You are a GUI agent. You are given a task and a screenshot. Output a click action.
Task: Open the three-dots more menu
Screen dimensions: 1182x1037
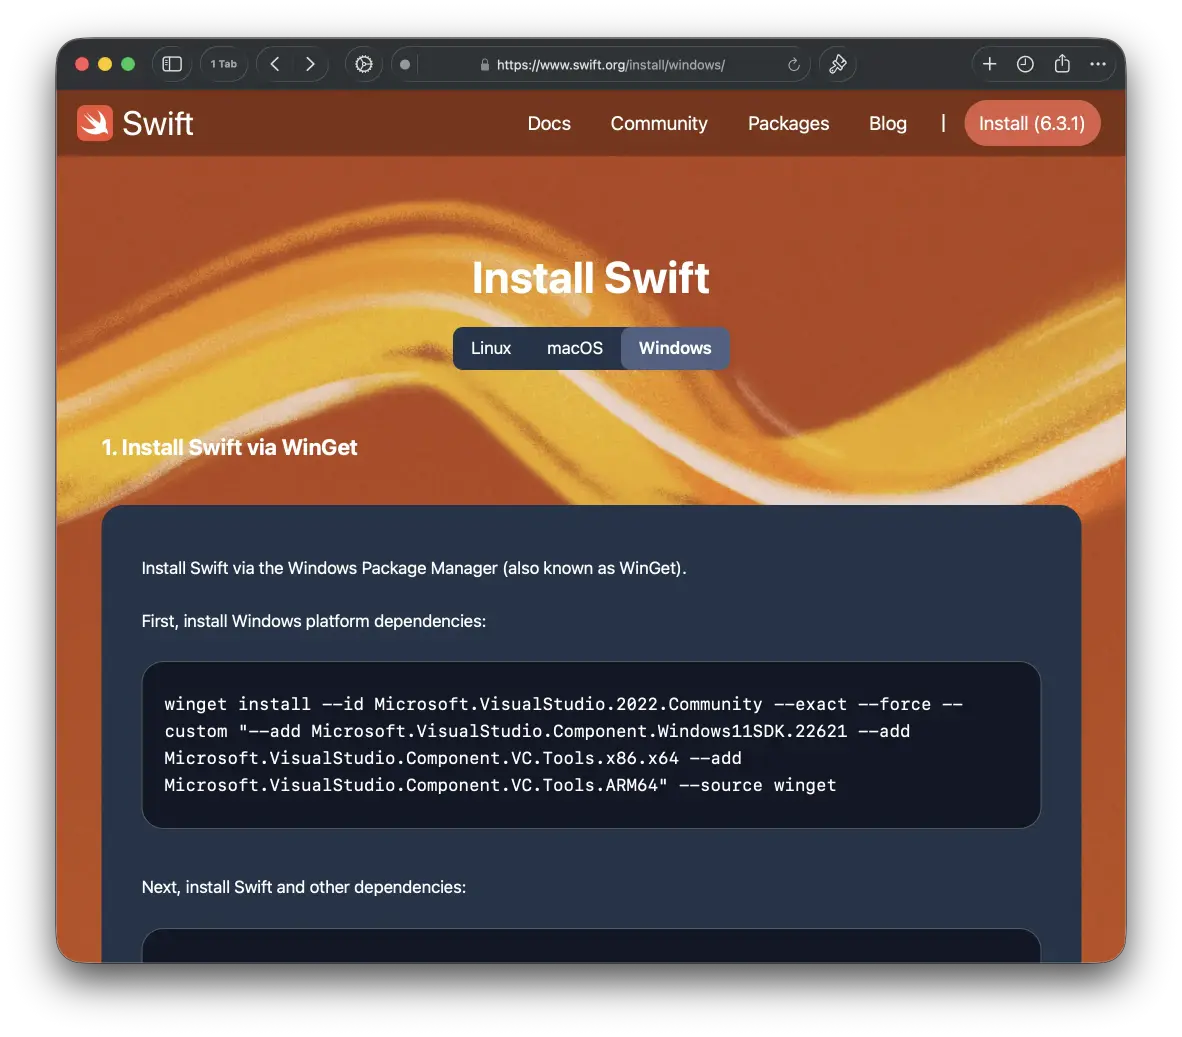[x=1098, y=64]
